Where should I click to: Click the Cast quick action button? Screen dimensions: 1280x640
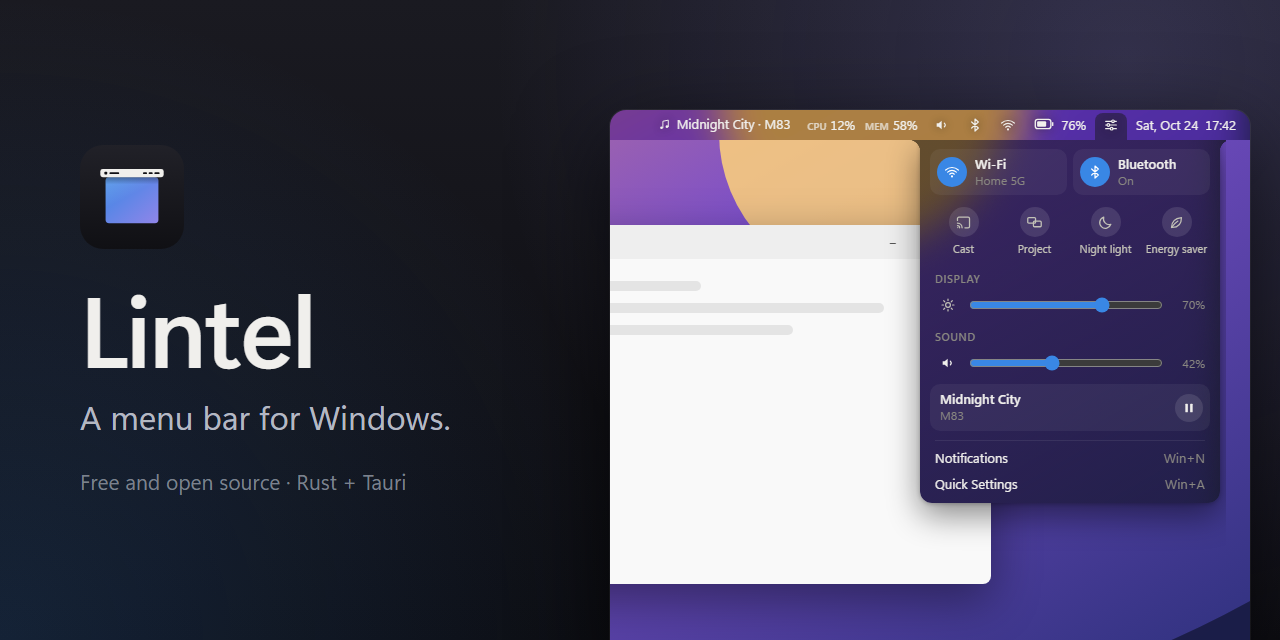point(963,223)
